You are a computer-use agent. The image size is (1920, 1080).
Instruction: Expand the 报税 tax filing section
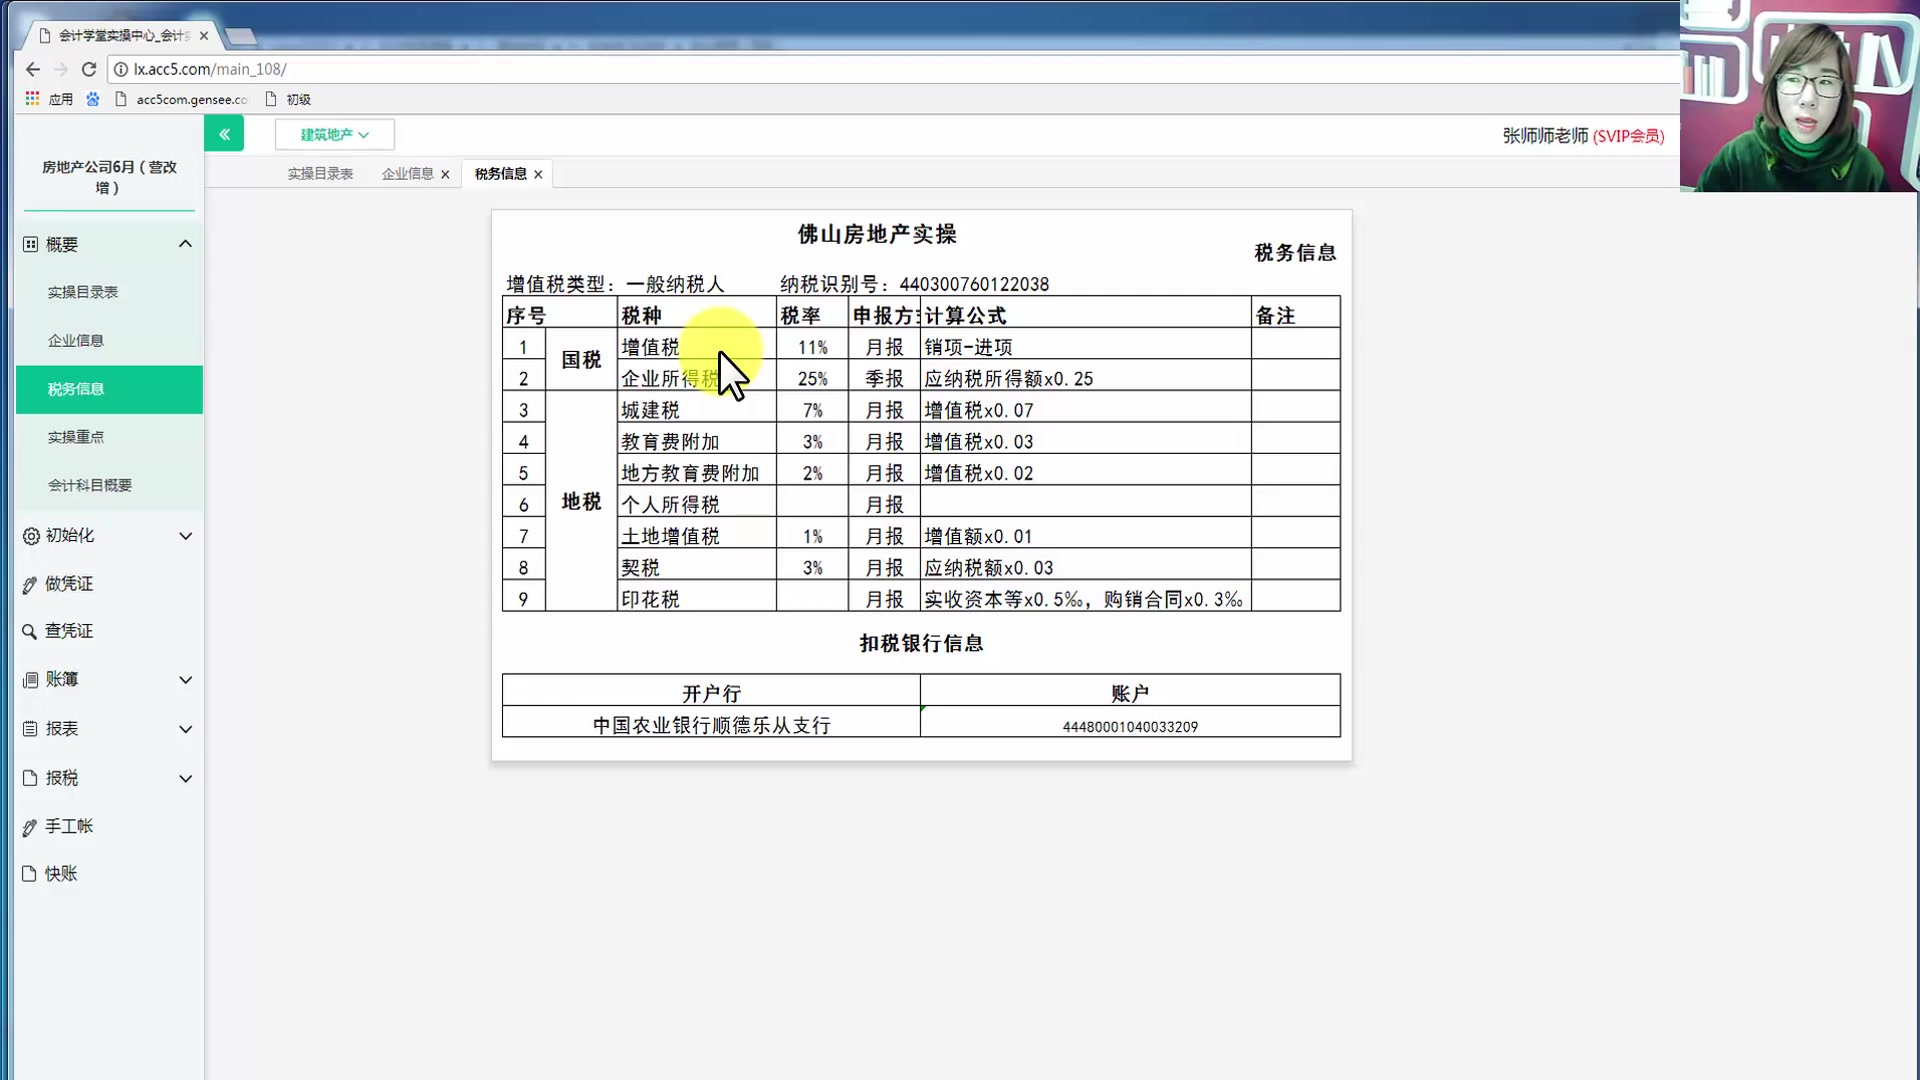click(185, 778)
